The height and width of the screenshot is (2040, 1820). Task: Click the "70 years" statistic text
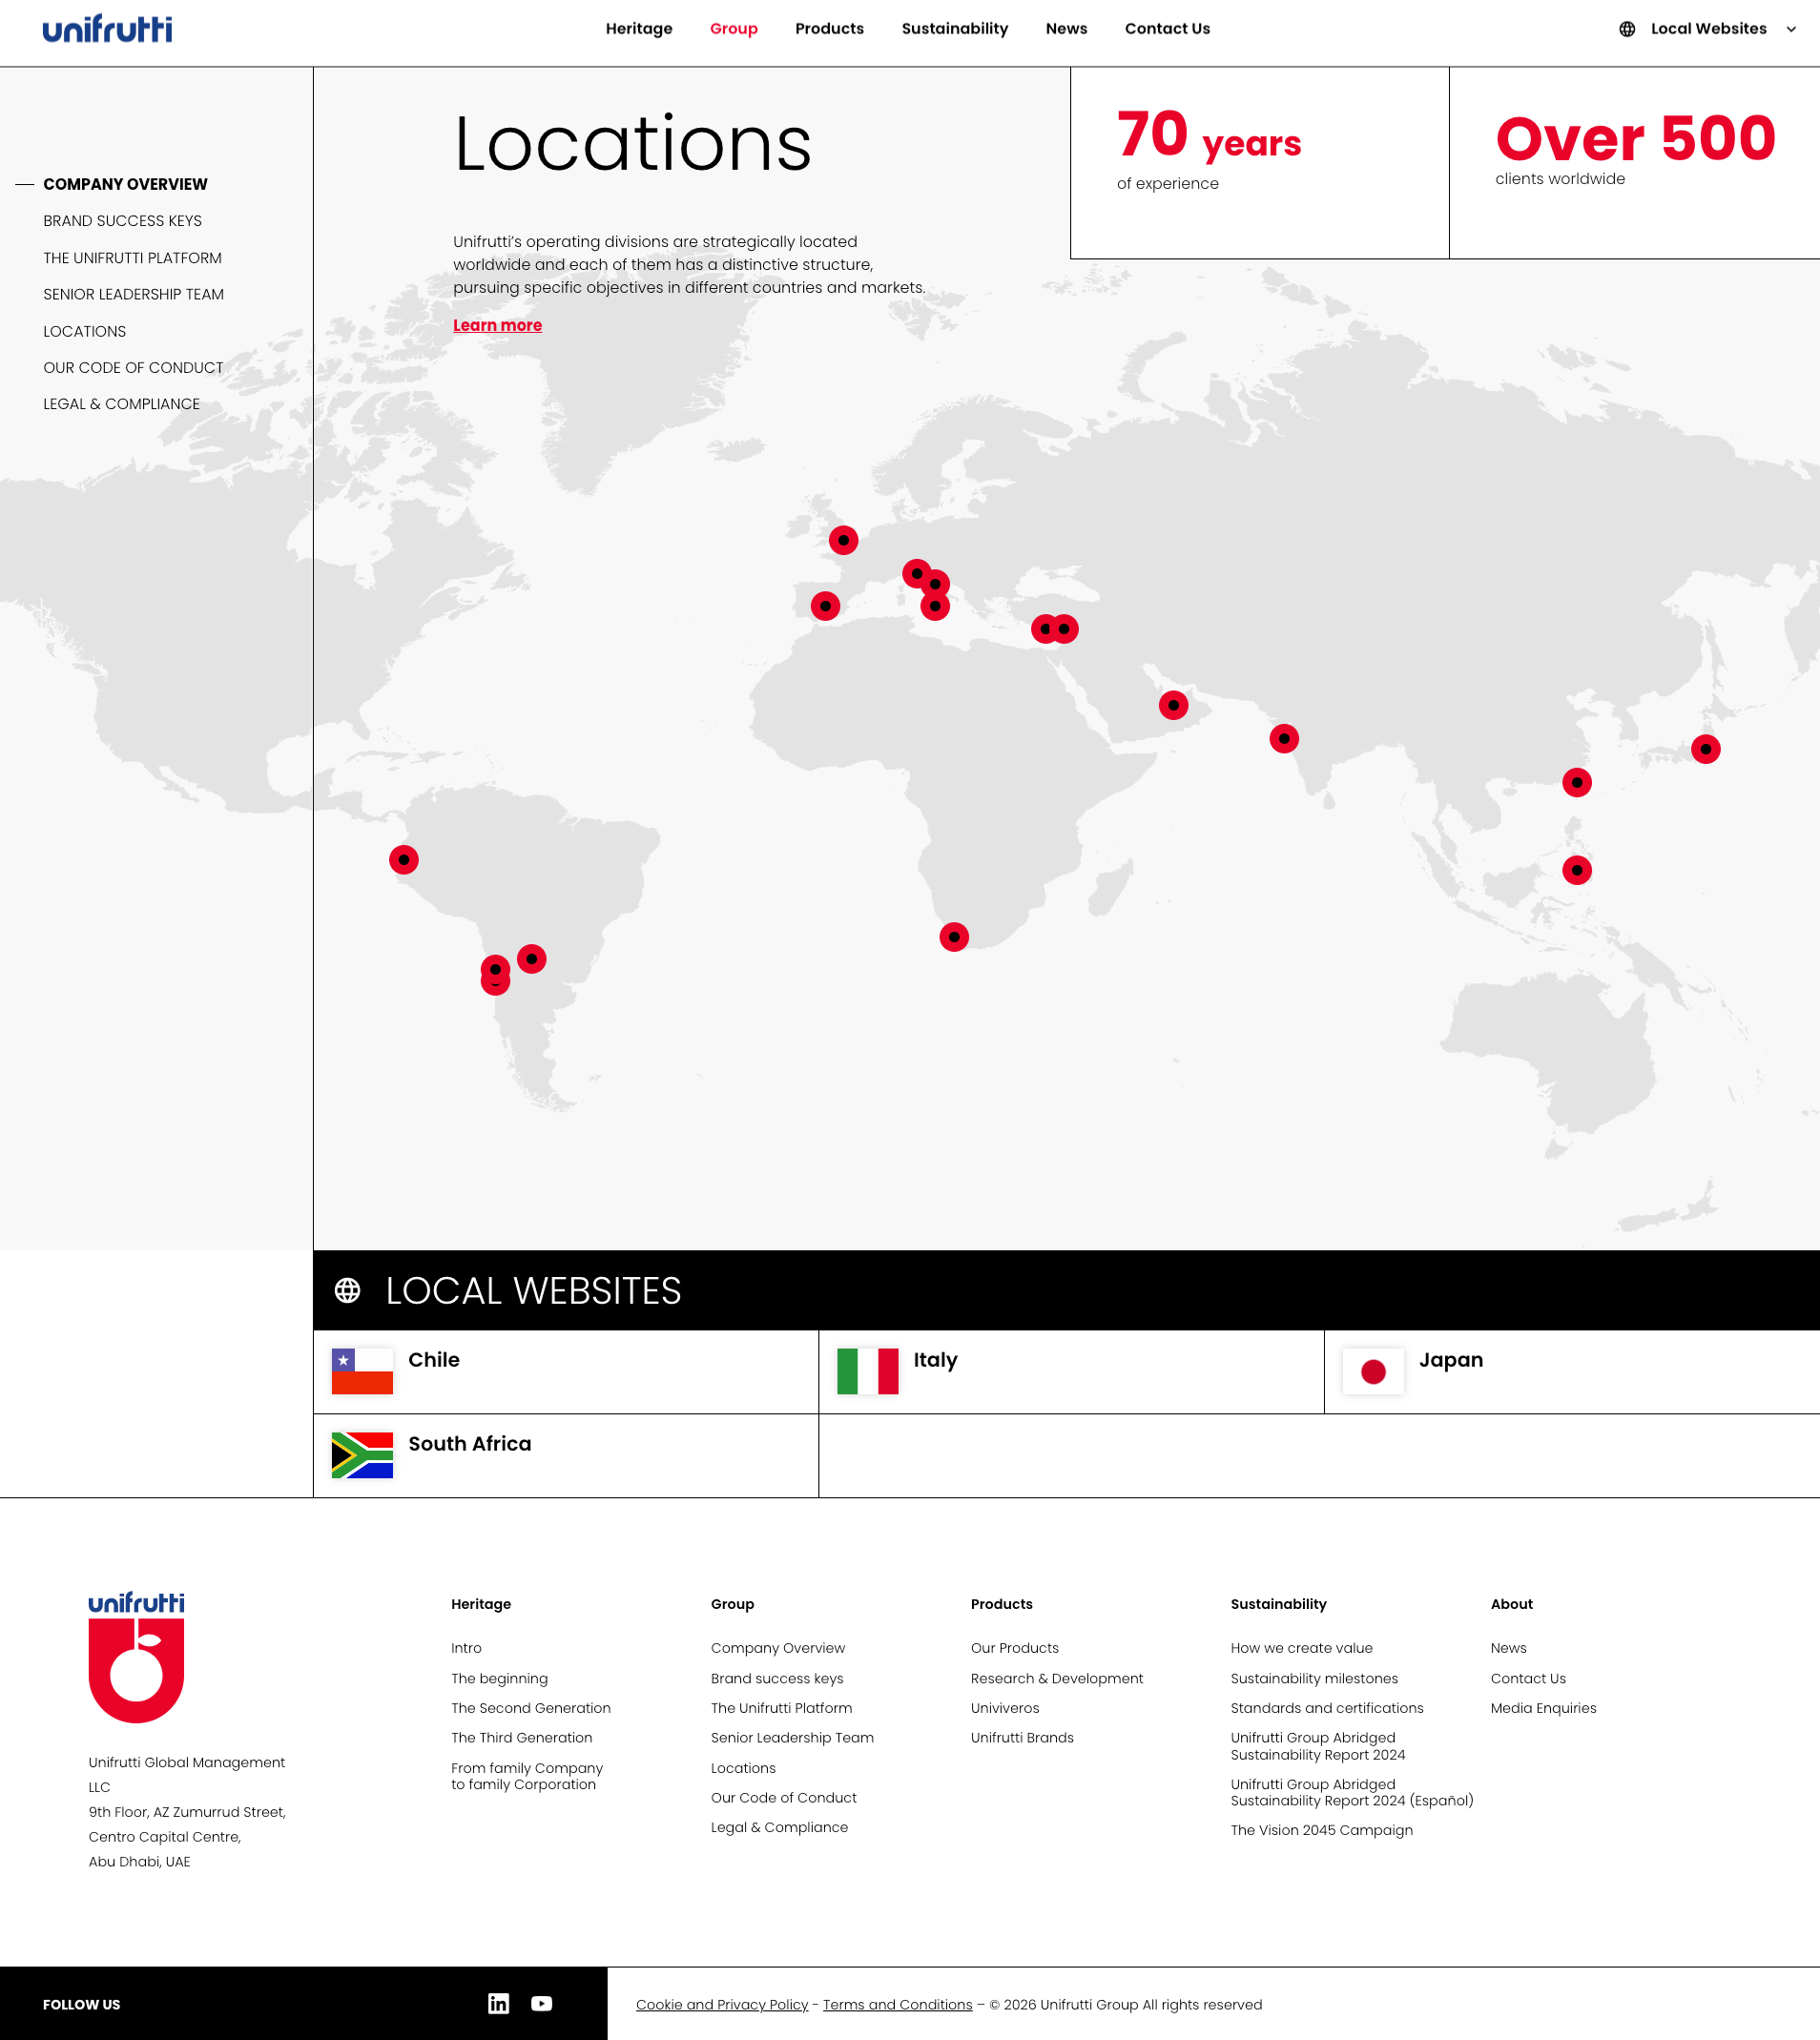click(x=1209, y=135)
